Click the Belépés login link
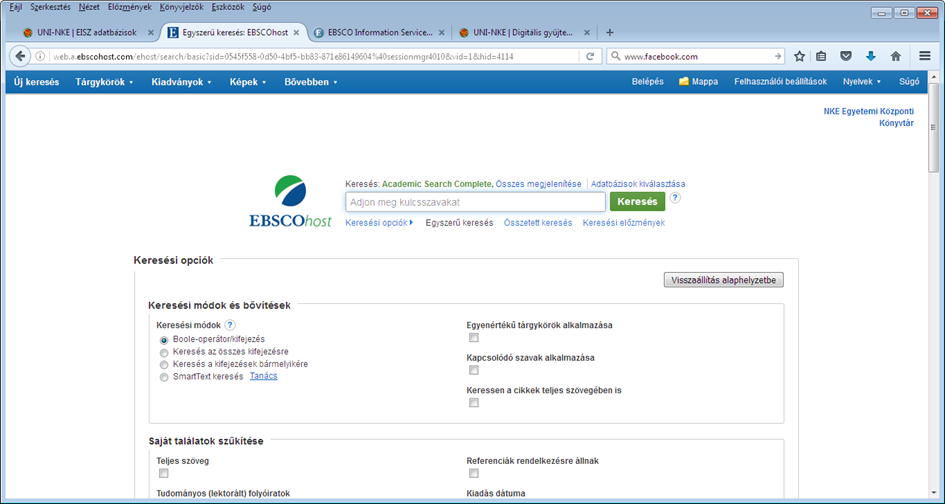This screenshot has width=945, height=504. 647,81
